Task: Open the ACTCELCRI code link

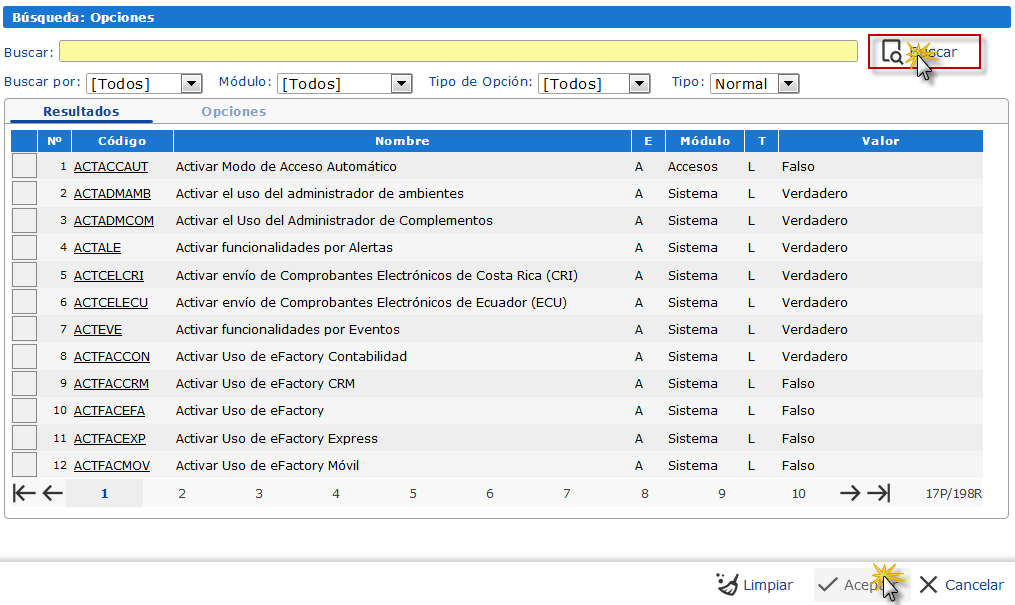Action: [x=108, y=275]
